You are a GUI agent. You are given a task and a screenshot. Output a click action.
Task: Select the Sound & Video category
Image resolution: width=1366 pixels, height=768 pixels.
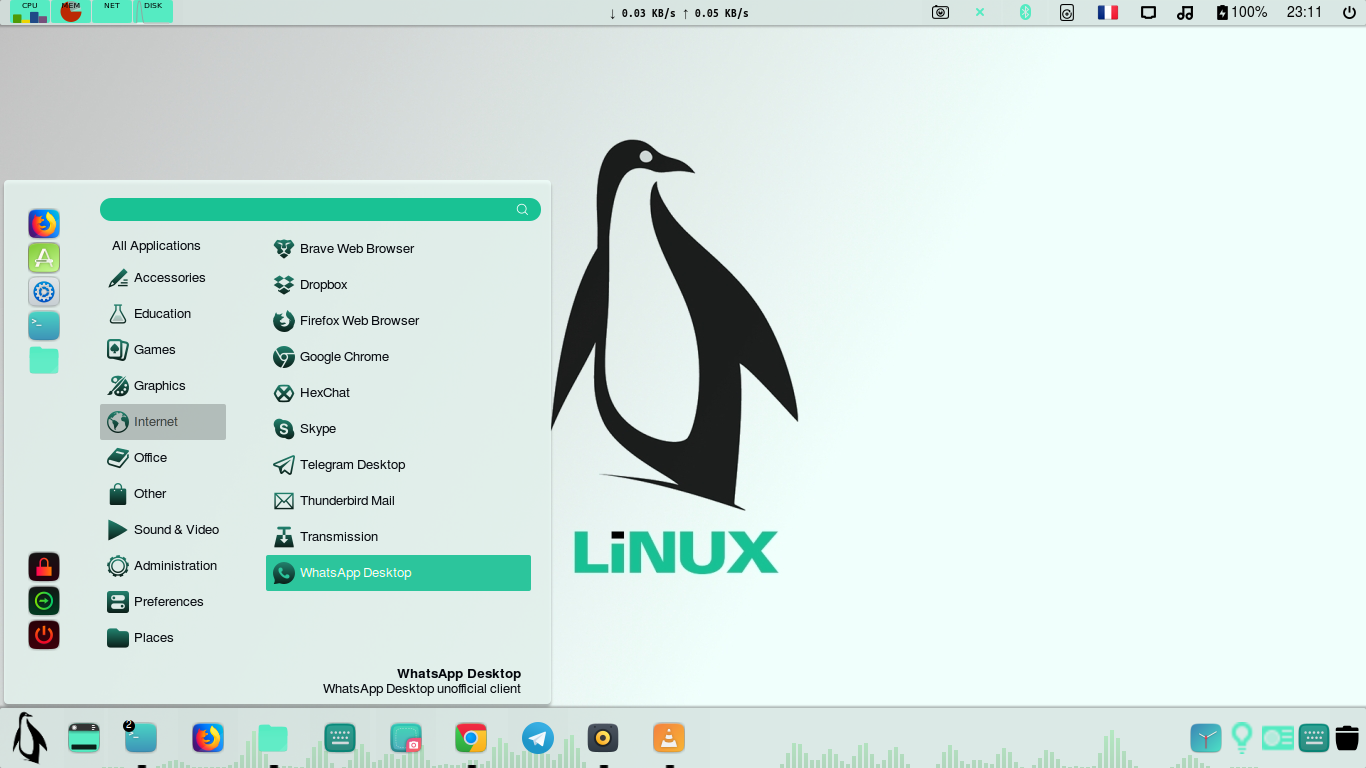(163, 530)
